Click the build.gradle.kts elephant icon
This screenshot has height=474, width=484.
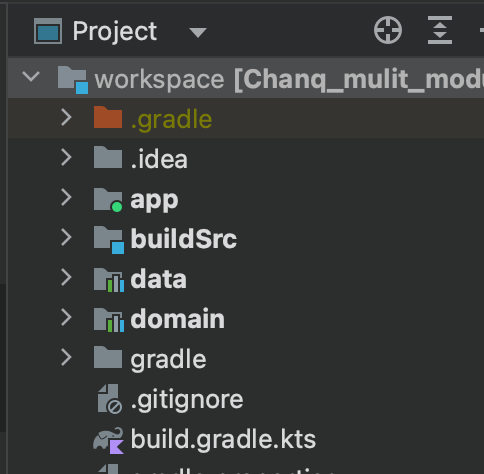tap(108, 440)
